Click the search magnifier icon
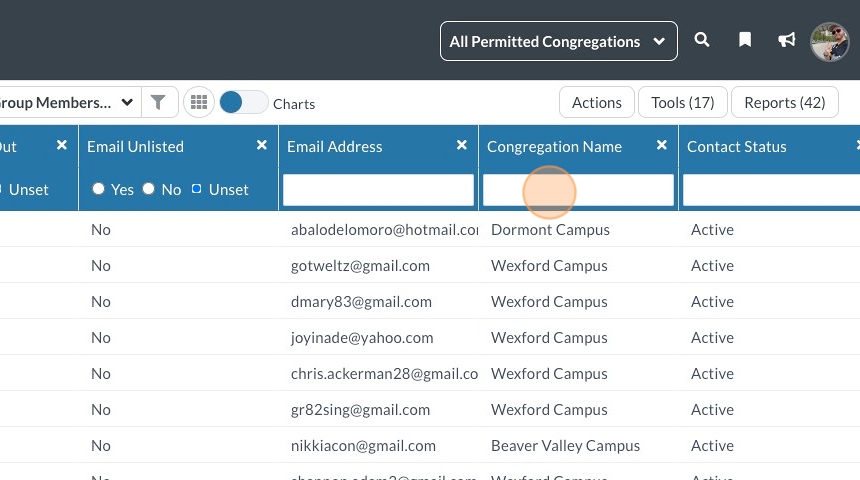This screenshot has width=860, height=480. 702,41
